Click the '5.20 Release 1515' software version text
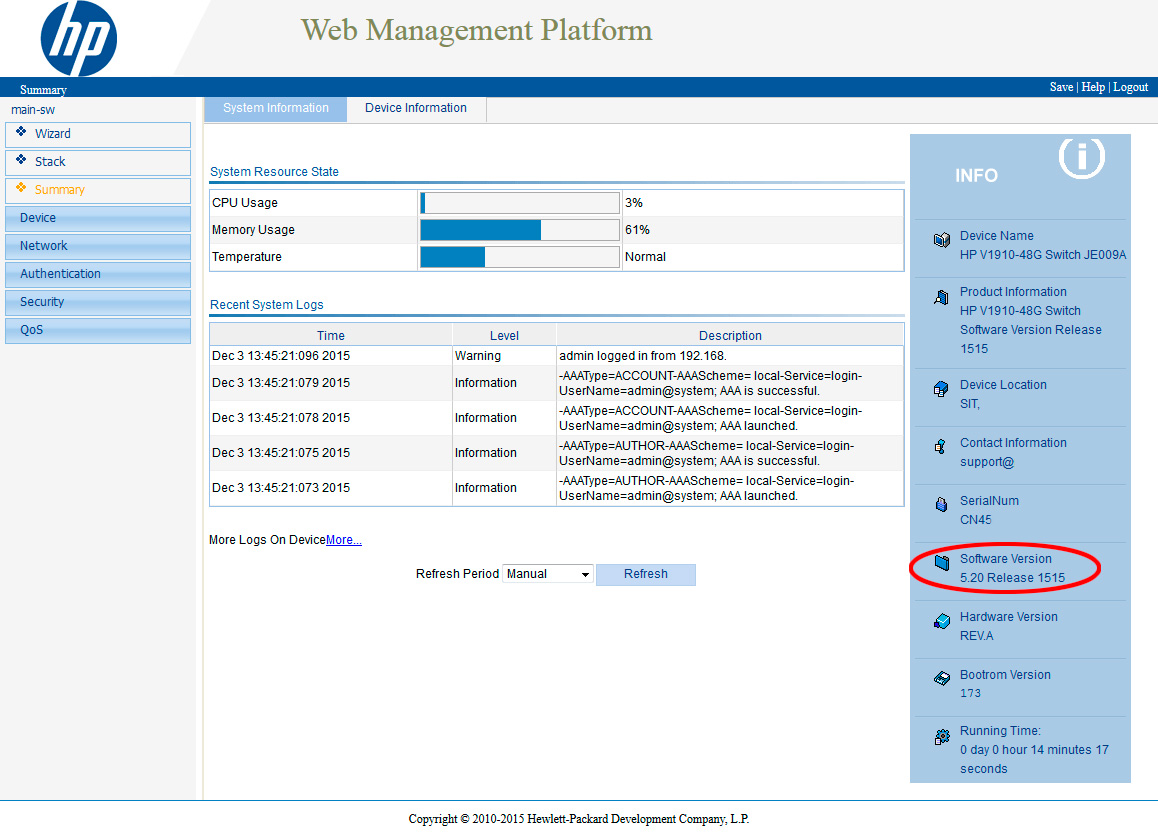This screenshot has width=1158, height=836. click(x=1013, y=578)
